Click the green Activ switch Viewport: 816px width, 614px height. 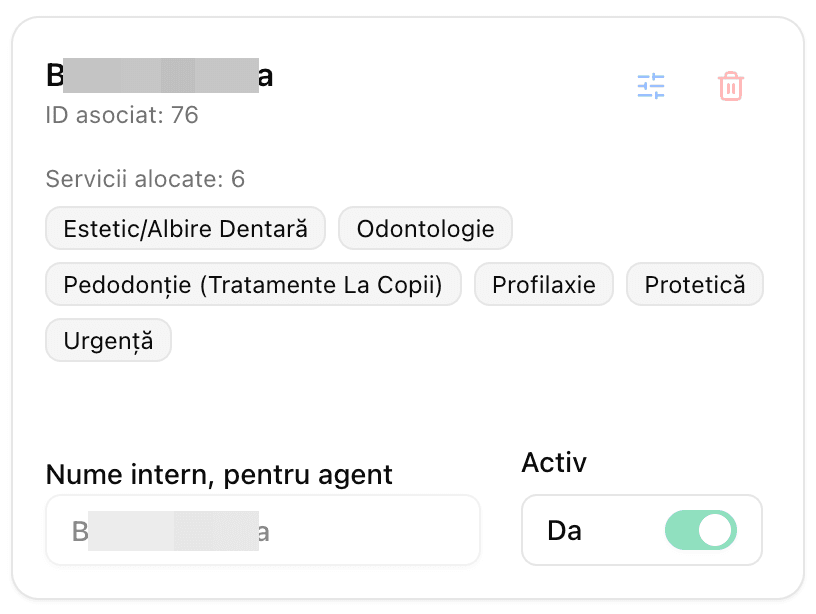click(x=701, y=530)
